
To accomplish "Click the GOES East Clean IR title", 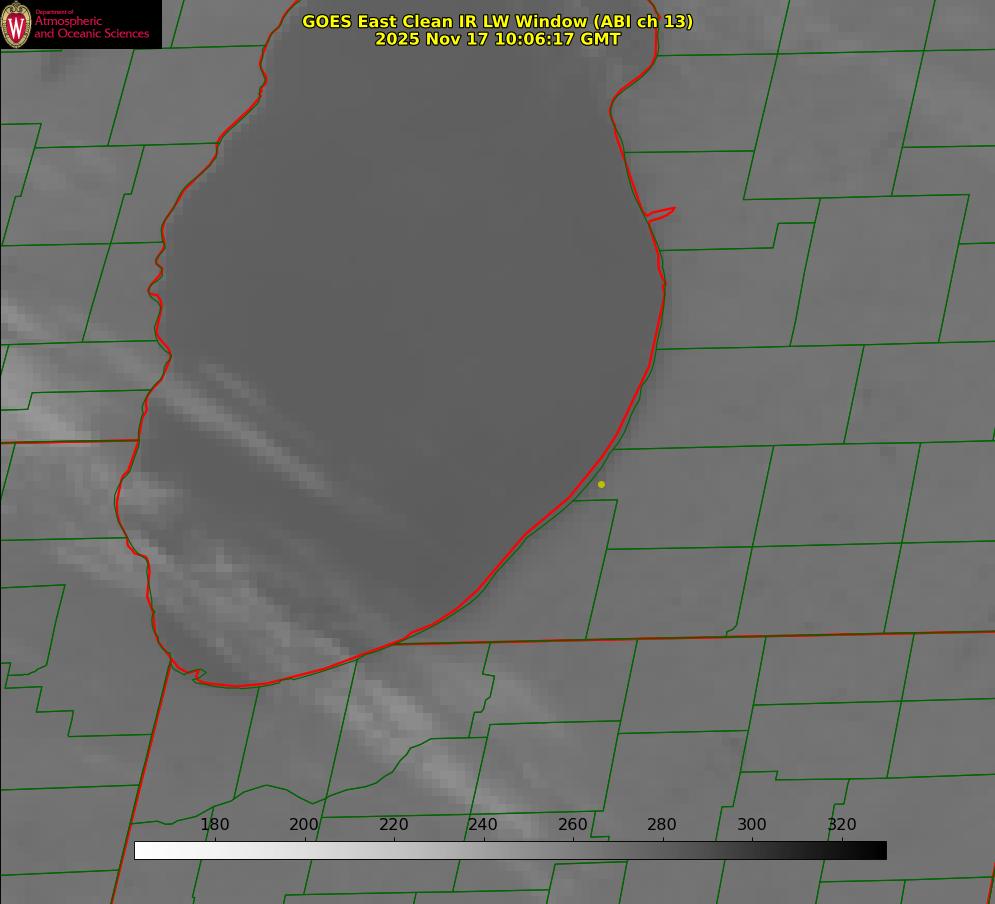I will [x=497, y=21].
